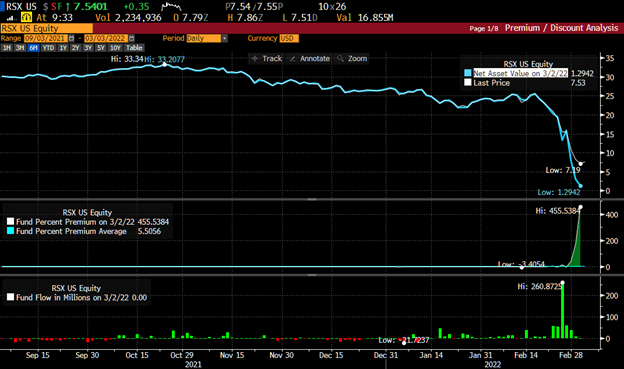Click the signal bars icon in header
Image resolution: width=624 pixels, height=369 pixels.
coord(10,18)
